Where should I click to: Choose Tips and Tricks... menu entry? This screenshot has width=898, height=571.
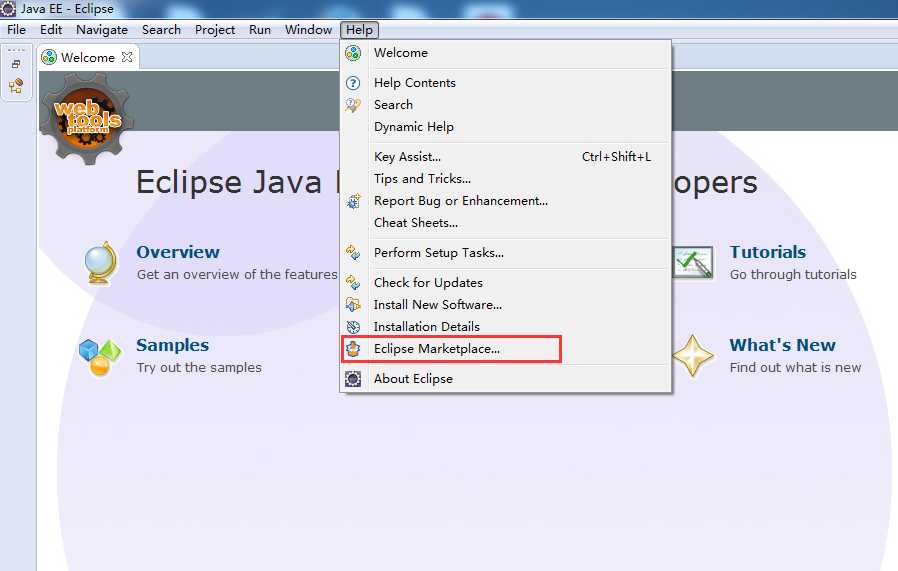click(505, 179)
